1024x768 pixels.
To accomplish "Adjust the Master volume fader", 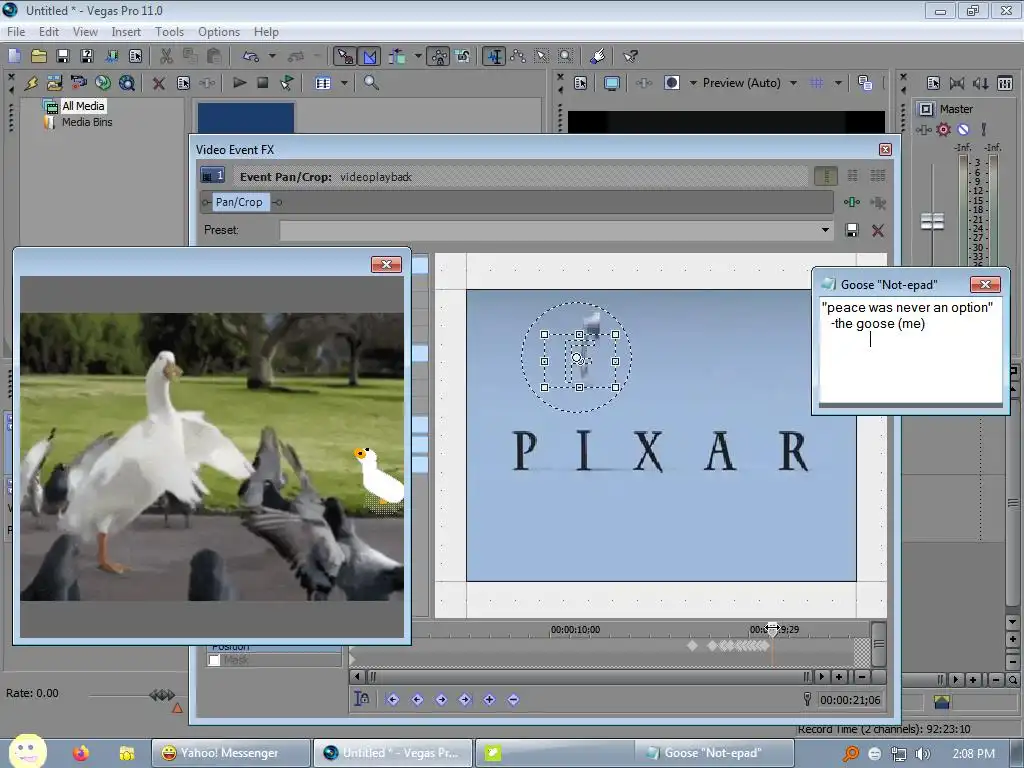I will pyautogui.click(x=932, y=221).
